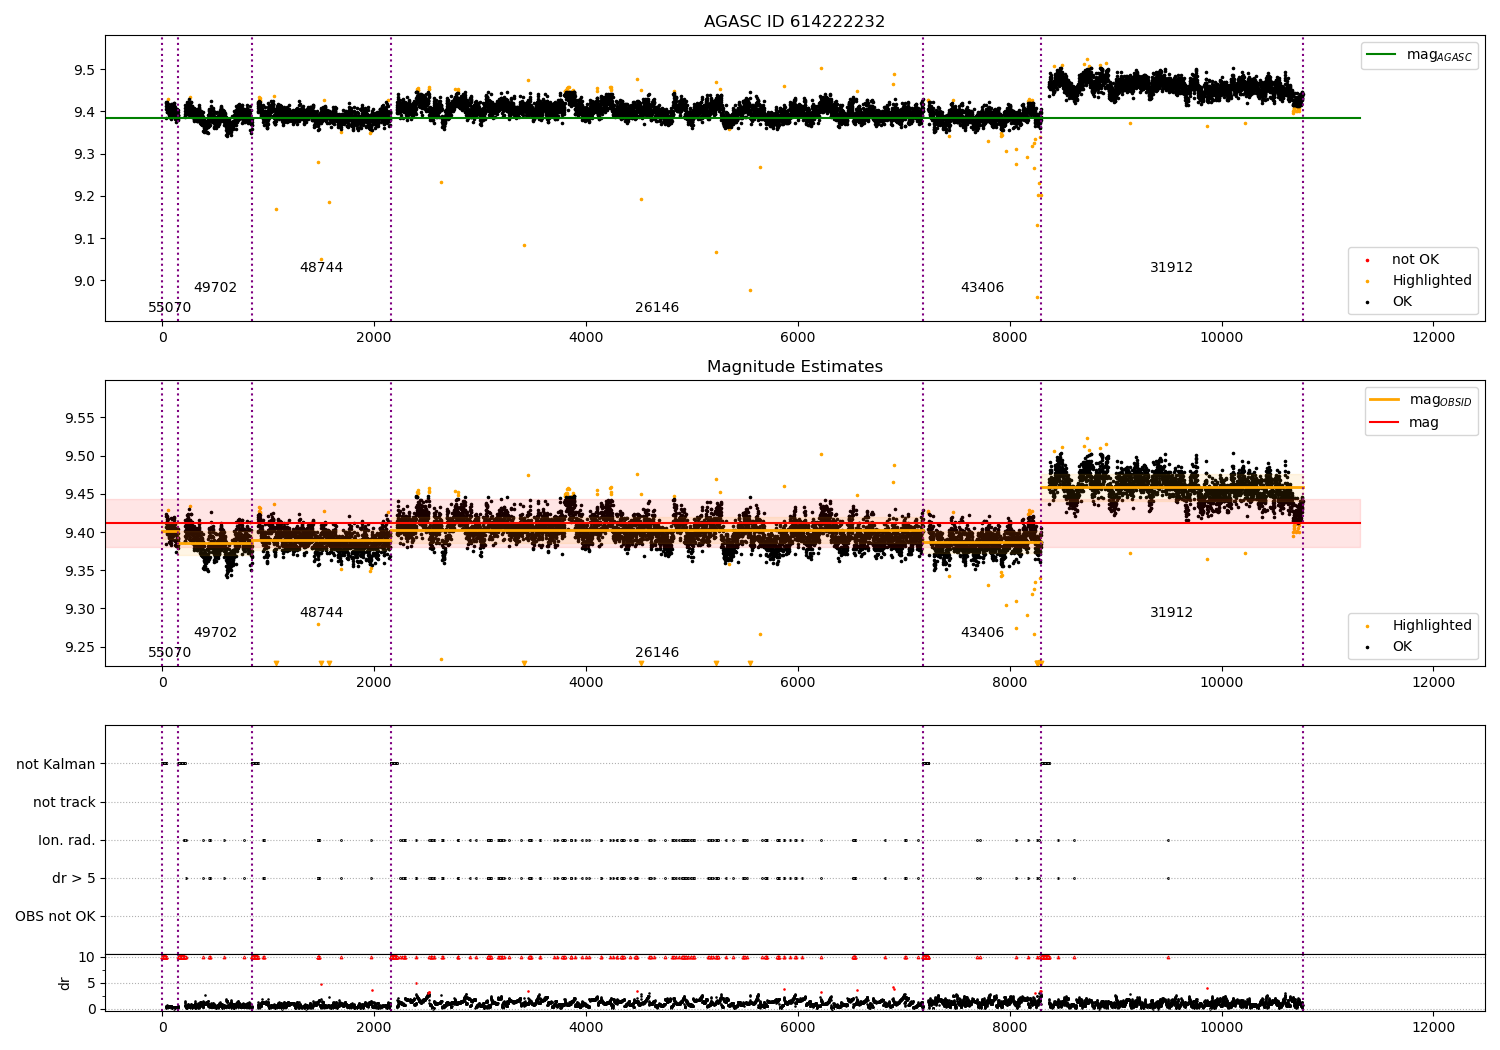Click the red 'mag' legend line sample
Viewport: 1500px width, 1050px height.
point(1385,422)
